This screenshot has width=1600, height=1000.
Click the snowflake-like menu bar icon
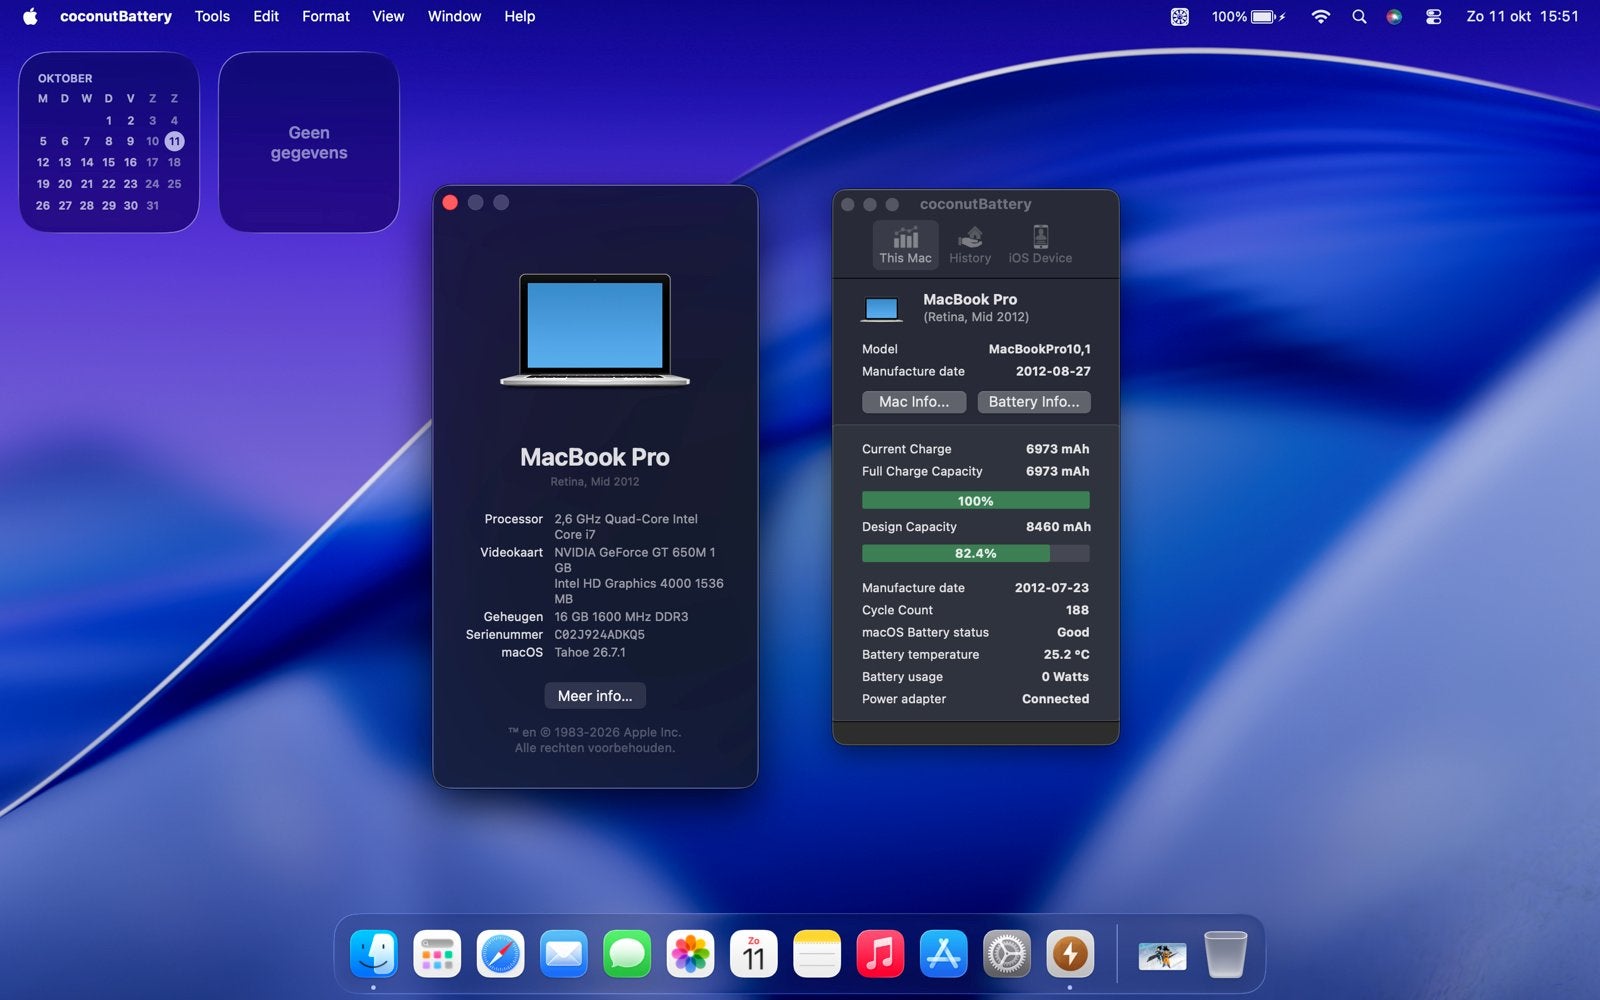[x=1180, y=16]
